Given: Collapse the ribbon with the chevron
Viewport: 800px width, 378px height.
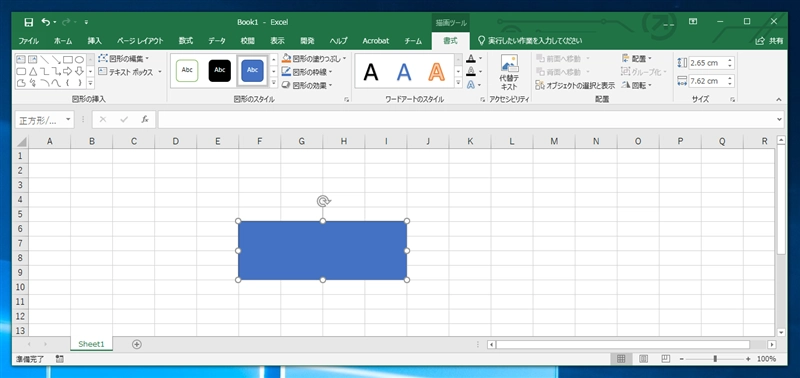Looking at the screenshot, I should click(x=779, y=99).
